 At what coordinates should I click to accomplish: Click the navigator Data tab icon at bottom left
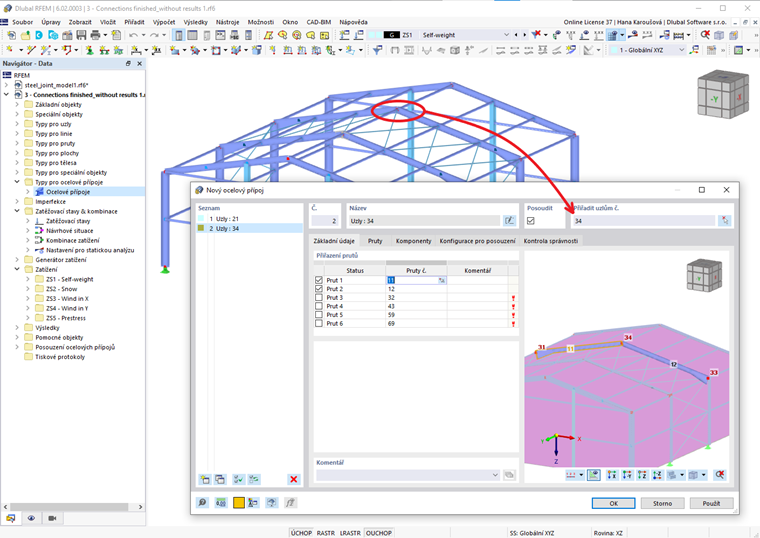pyautogui.click(x=10, y=518)
